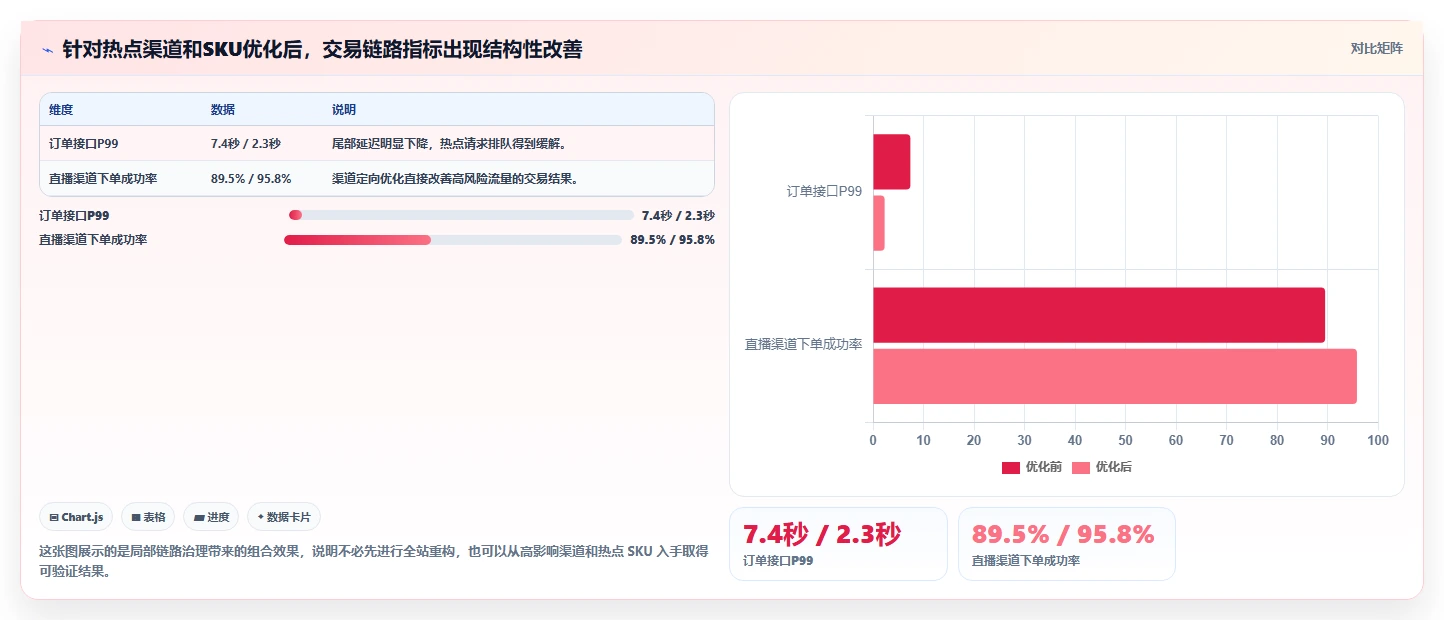Select the 数据卡片 tag chip
The image size is (1444, 620).
click(x=284, y=517)
